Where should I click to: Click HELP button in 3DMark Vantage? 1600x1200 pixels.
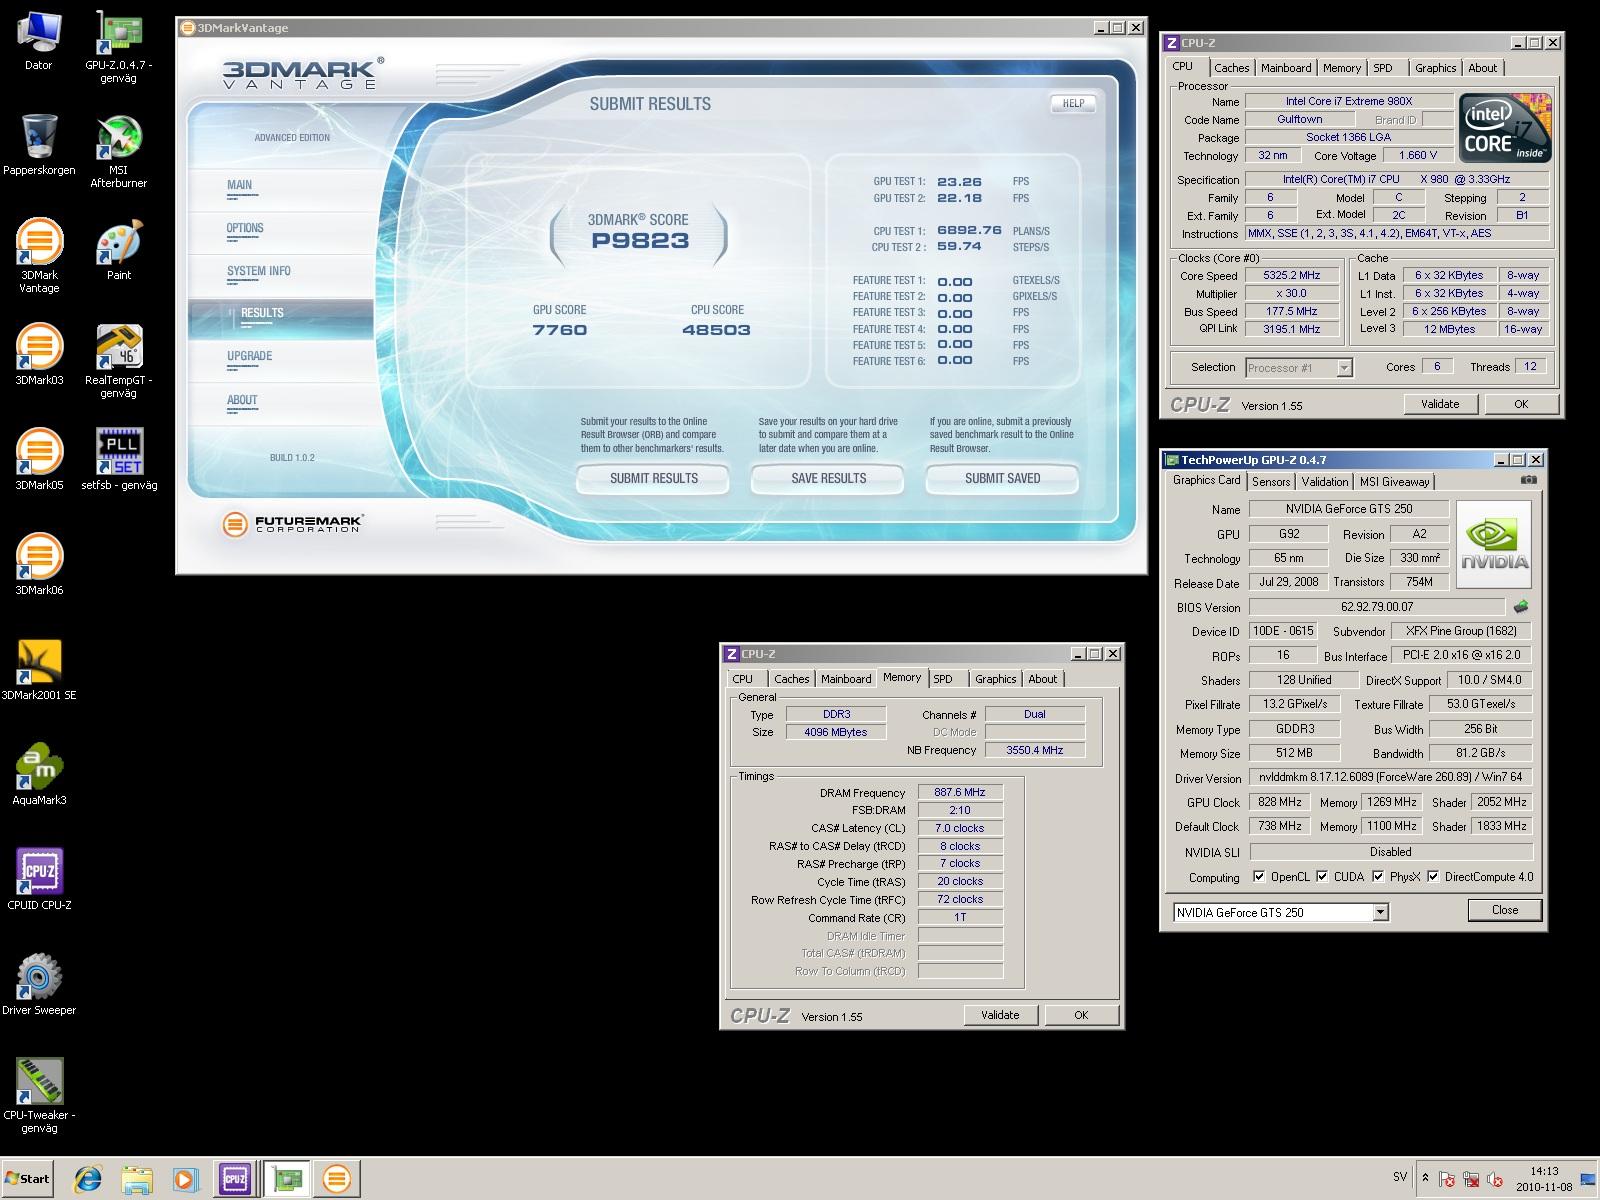(1073, 103)
